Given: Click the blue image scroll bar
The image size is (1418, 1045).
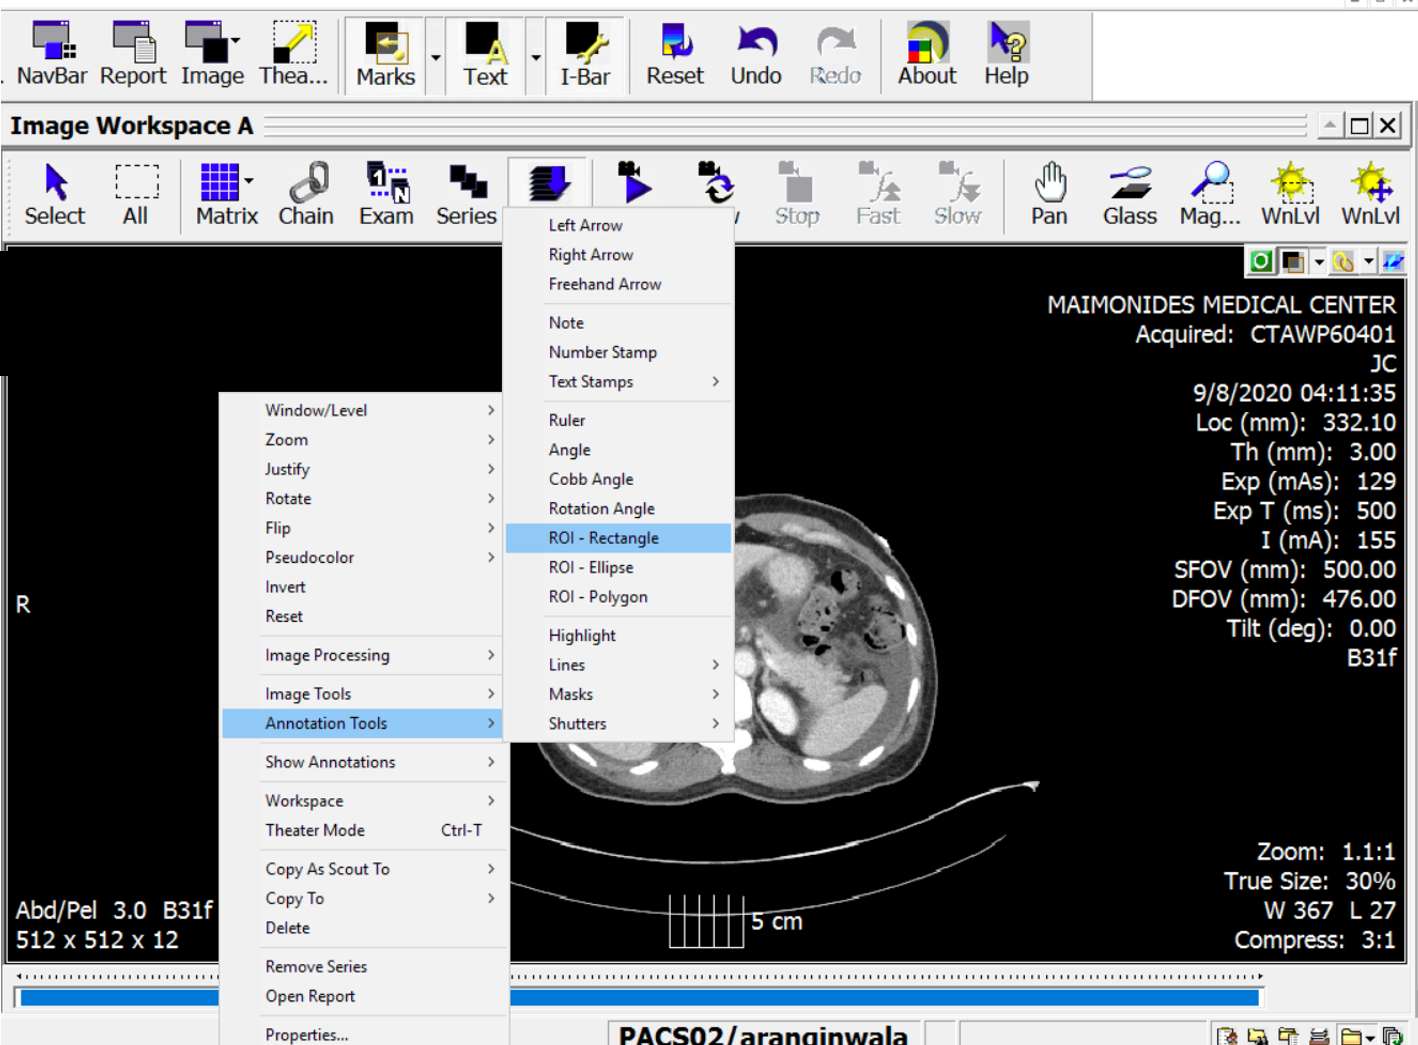Looking at the screenshot, I should click(640, 997).
